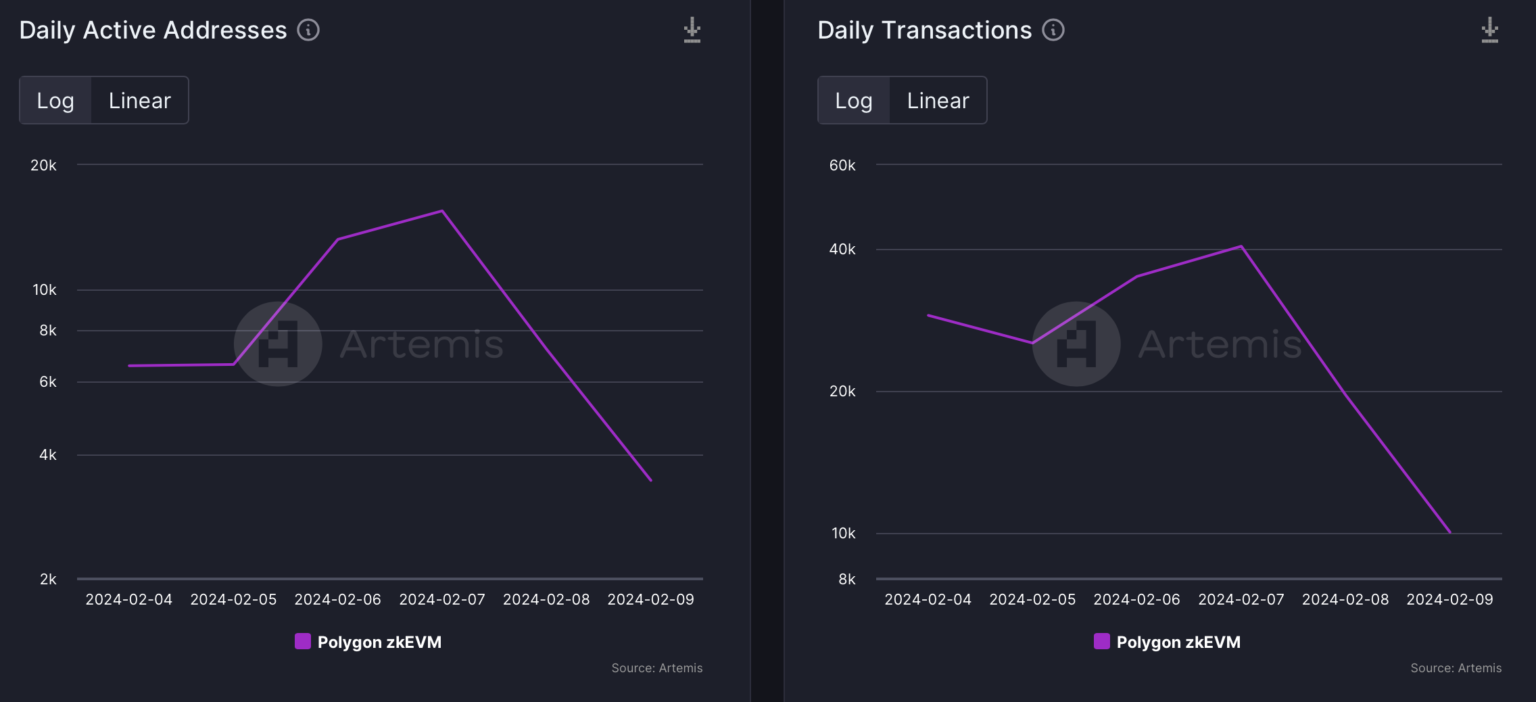This screenshot has width=1536, height=702.
Task: Switch Daily Active Addresses chart to Linear
Action: 140,100
